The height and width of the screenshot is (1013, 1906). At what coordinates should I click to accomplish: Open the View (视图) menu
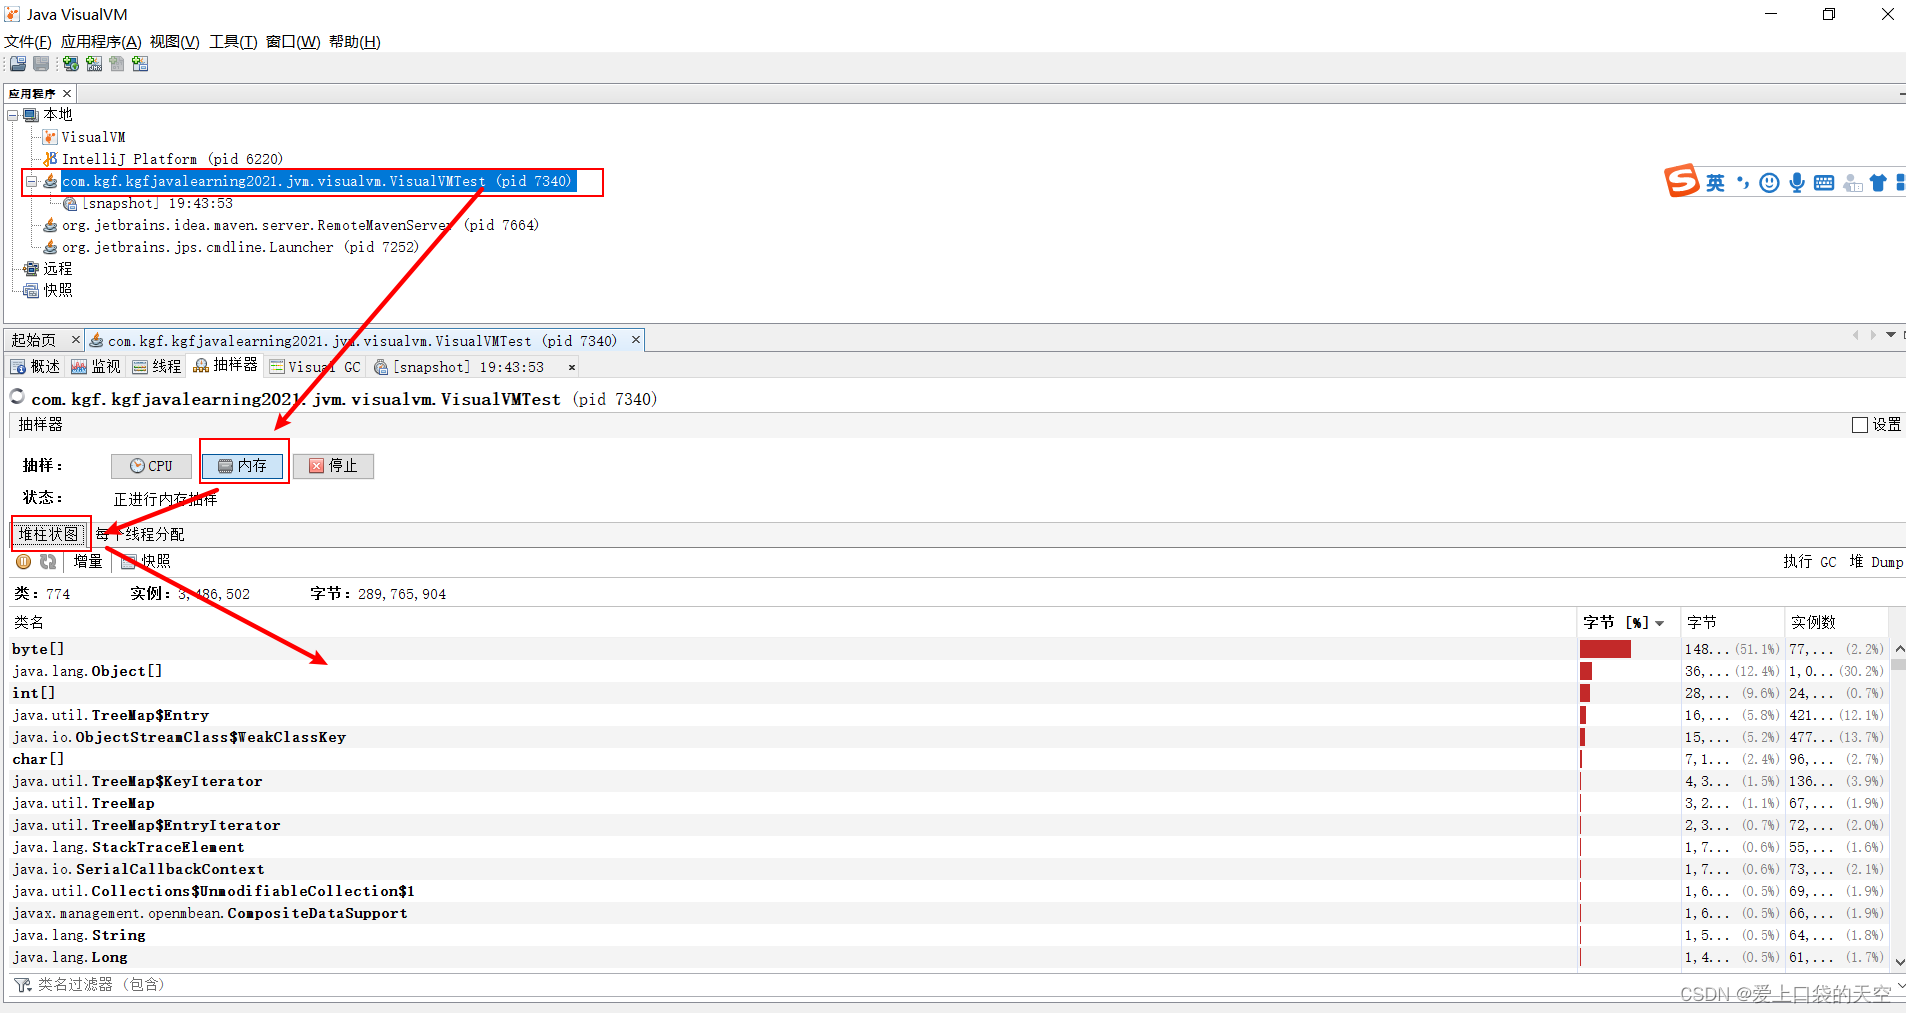coord(175,42)
